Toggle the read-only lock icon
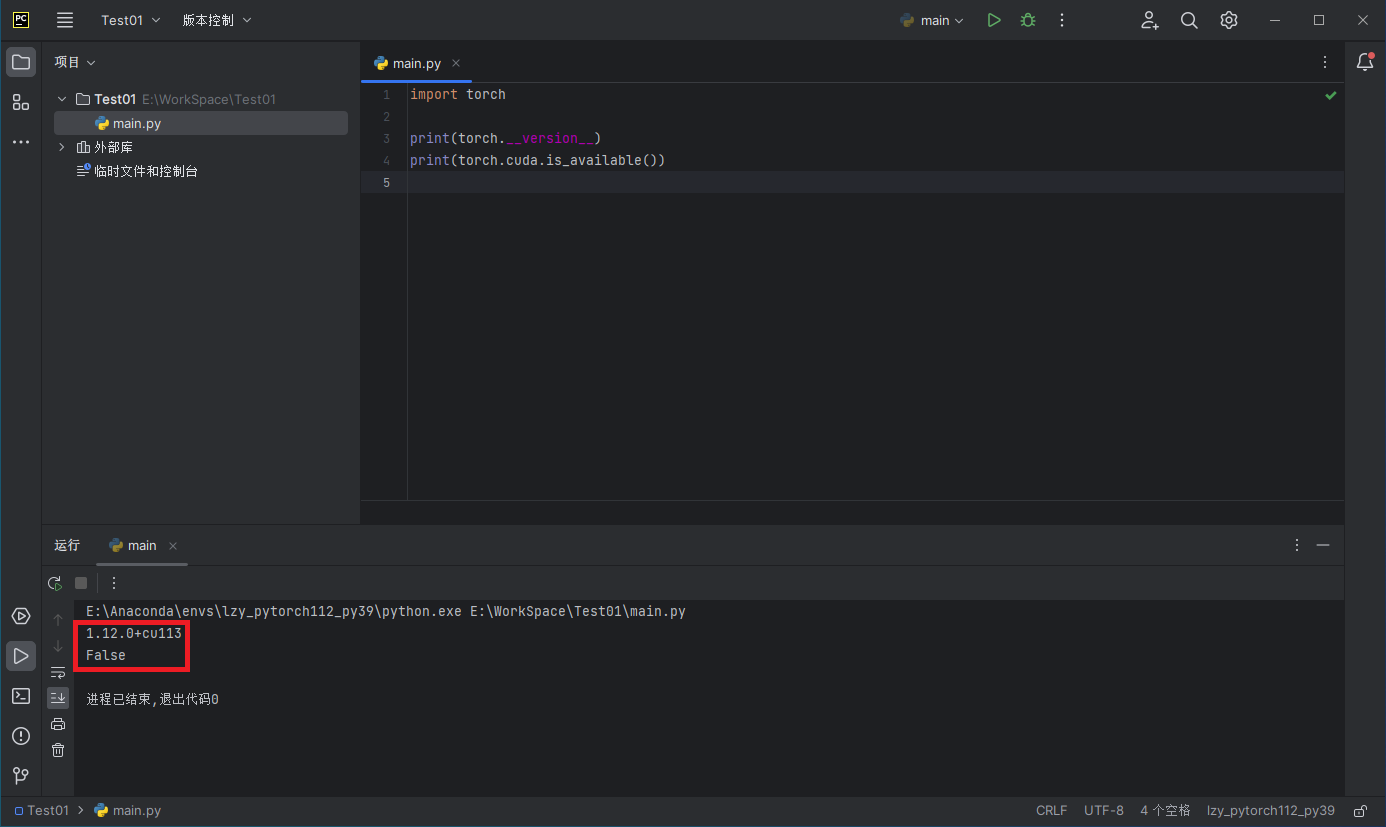The image size is (1386, 827). [x=1360, y=811]
